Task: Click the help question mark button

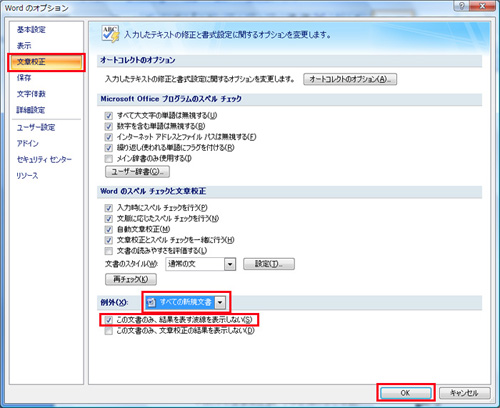Action: click(x=462, y=6)
